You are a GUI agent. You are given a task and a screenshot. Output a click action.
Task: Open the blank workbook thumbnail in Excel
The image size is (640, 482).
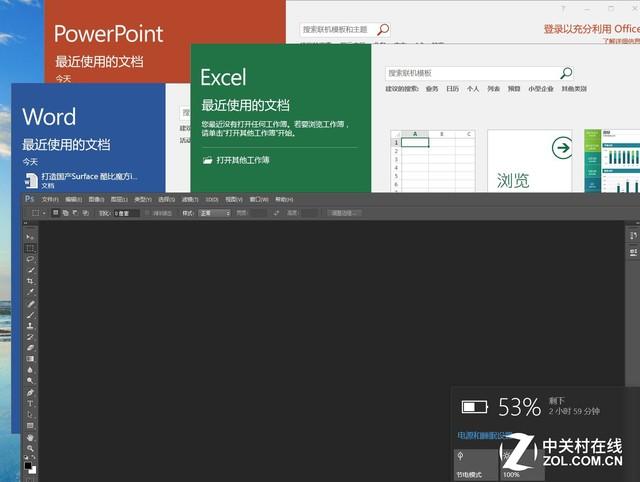pos(433,161)
